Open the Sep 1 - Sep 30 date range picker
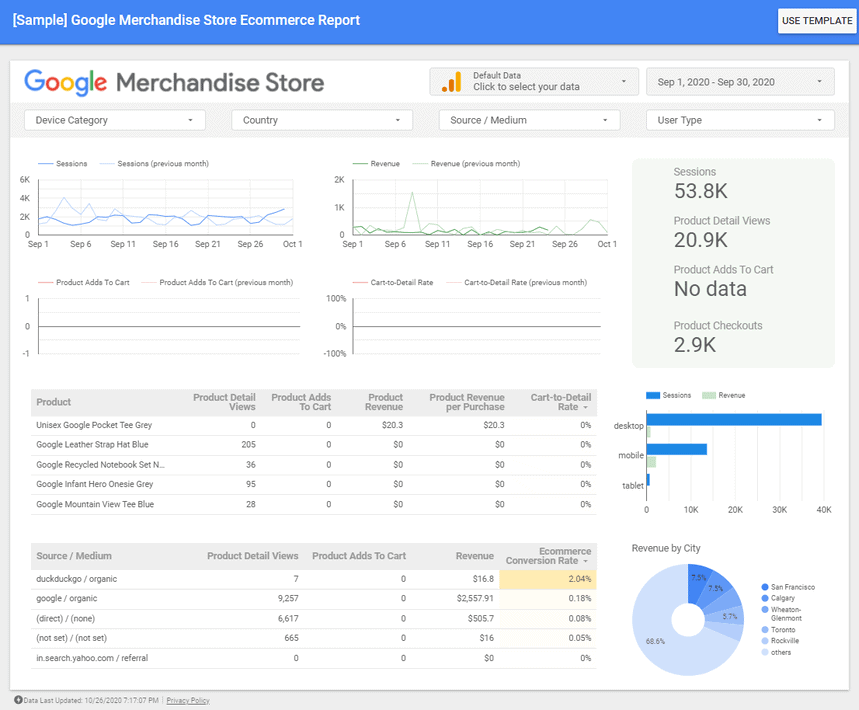The image size is (859, 710). 740,81
